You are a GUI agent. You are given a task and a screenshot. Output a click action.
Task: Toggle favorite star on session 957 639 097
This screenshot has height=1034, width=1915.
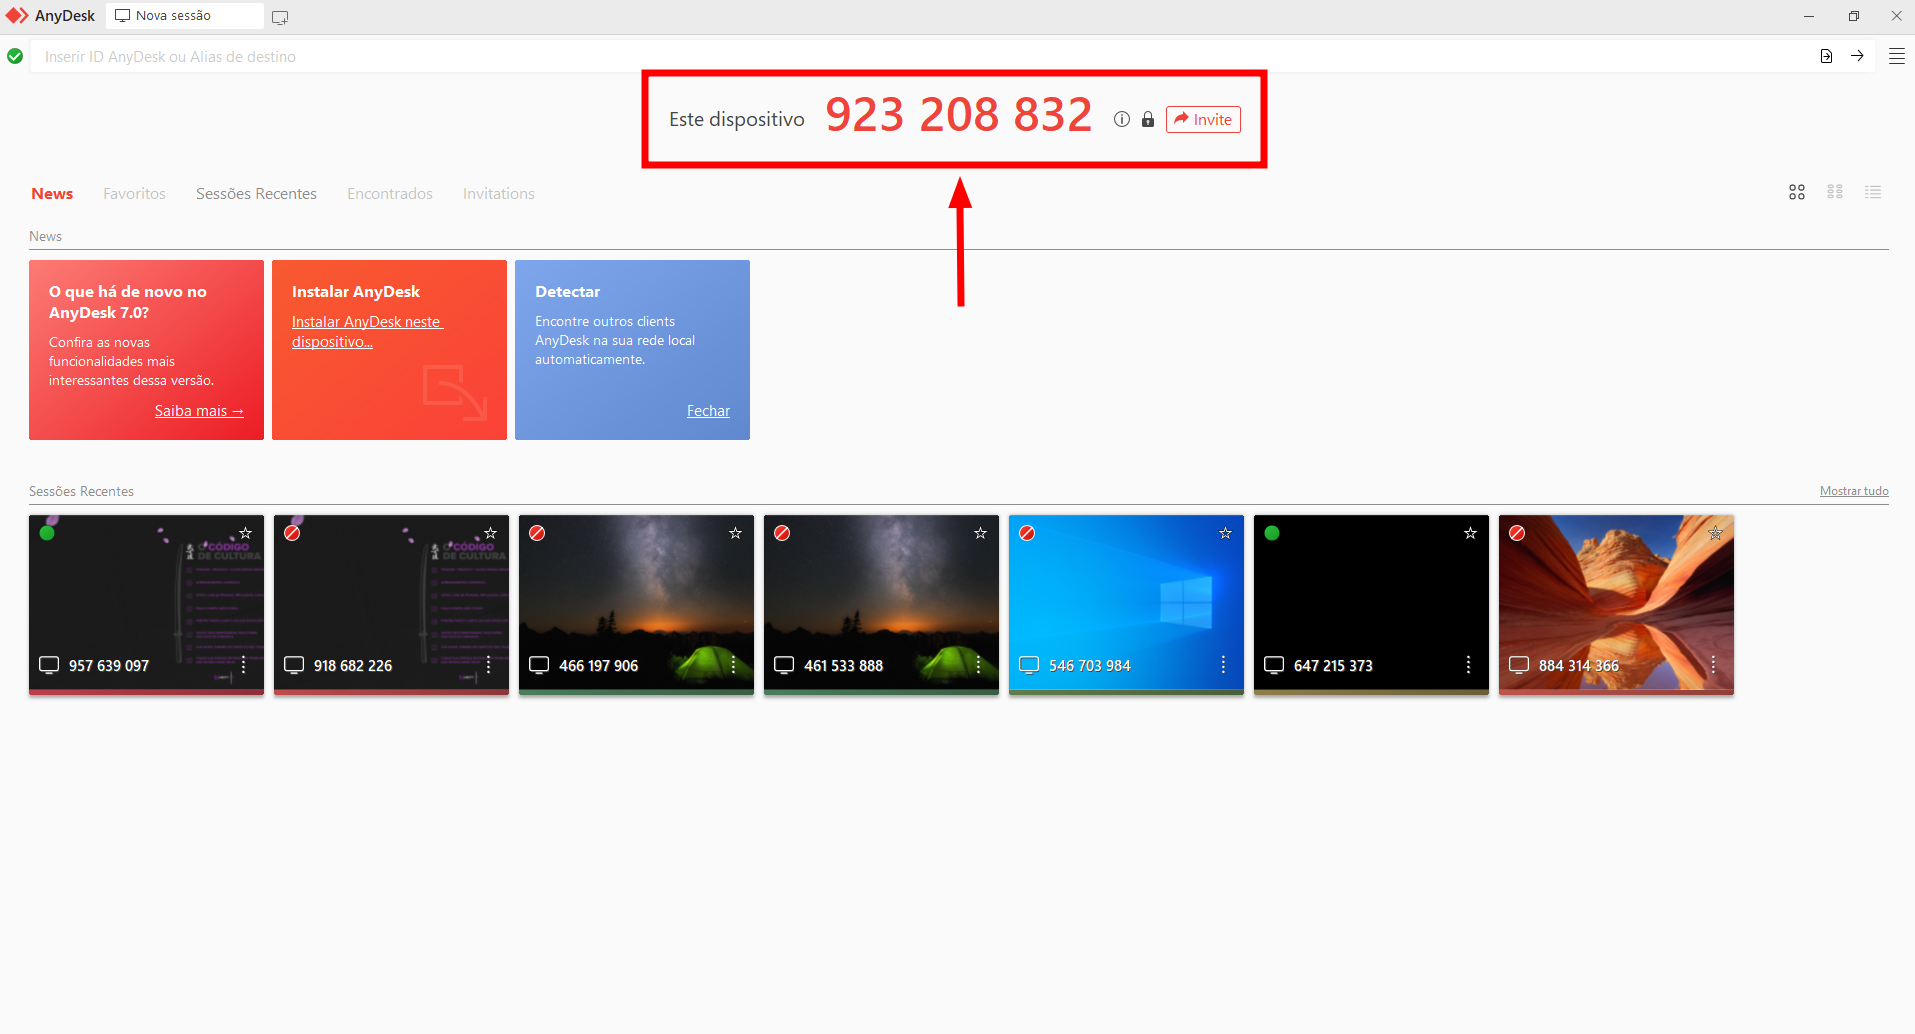point(245,533)
